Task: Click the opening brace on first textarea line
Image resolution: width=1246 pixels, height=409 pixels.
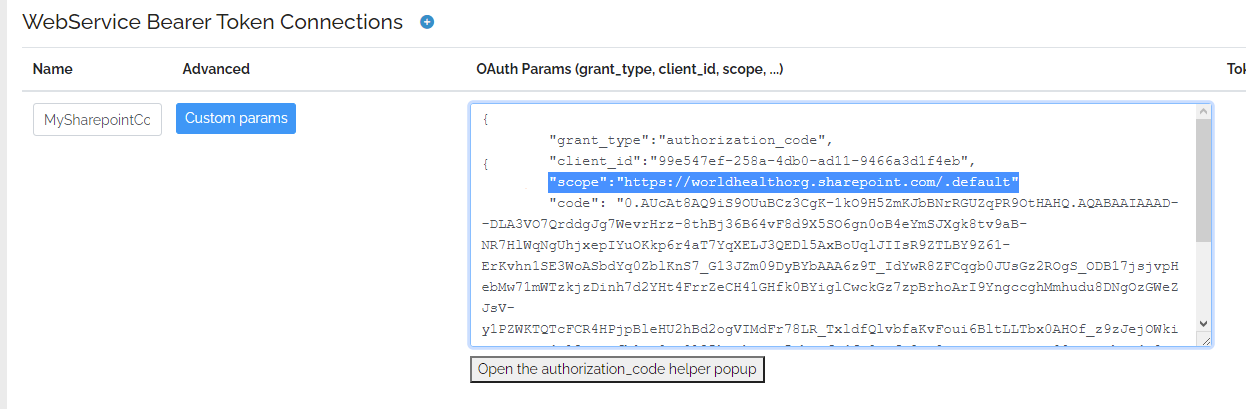Action: 485,118
